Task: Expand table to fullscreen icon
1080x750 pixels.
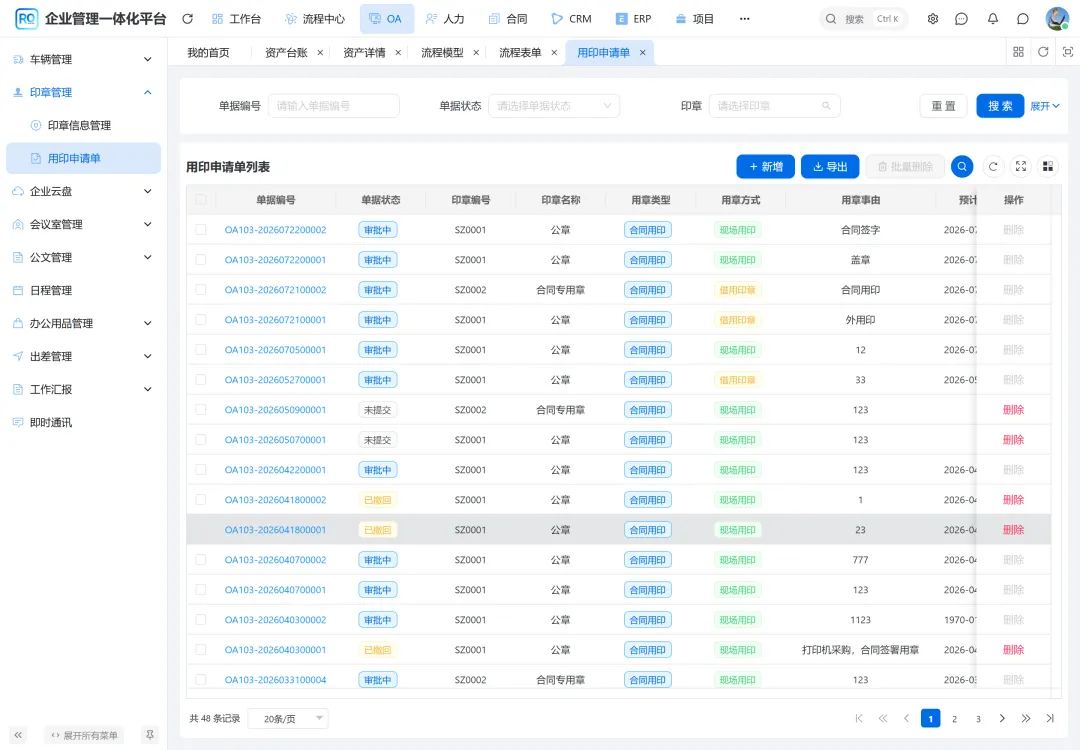Action: pyautogui.click(x=1021, y=166)
